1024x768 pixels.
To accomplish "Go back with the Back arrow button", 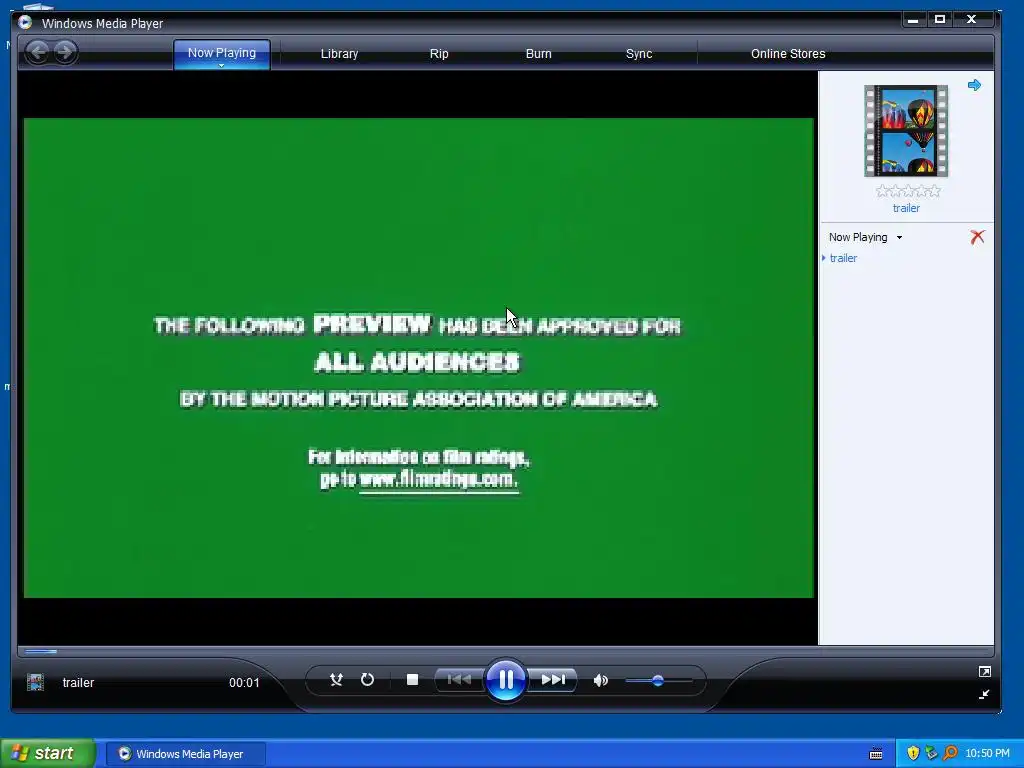I will (x=38, y=52).
